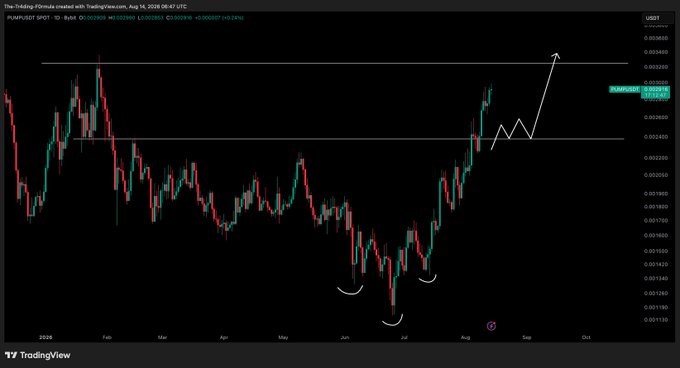
Task: Click the close value C0.002916
Action: 180,18
